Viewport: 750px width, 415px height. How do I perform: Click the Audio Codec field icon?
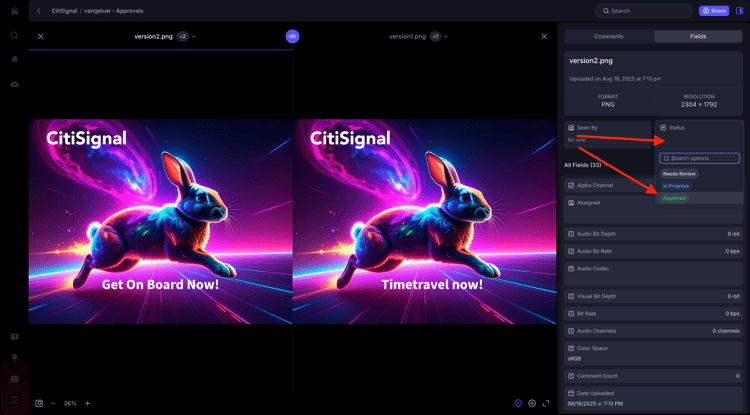(x=571, y=269)
